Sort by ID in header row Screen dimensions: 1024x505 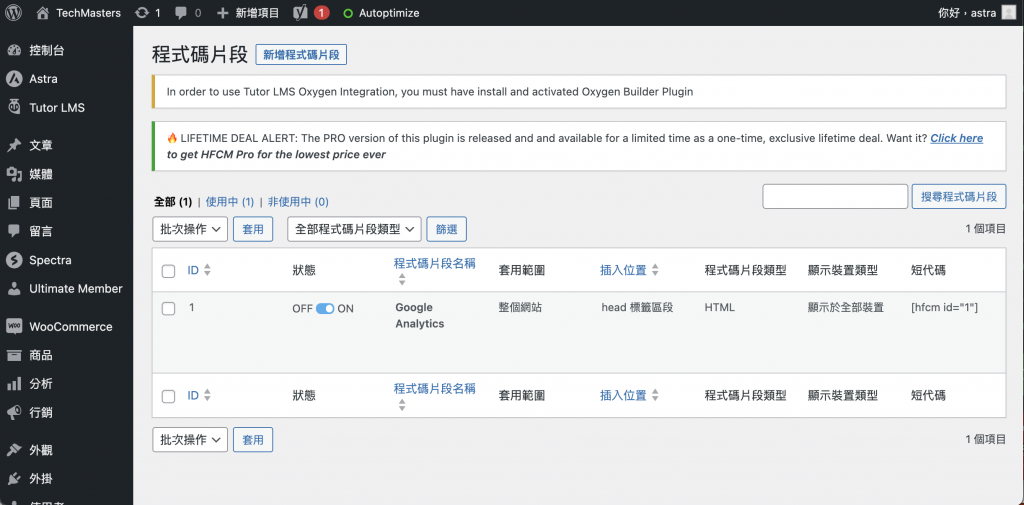click(199, 270)
